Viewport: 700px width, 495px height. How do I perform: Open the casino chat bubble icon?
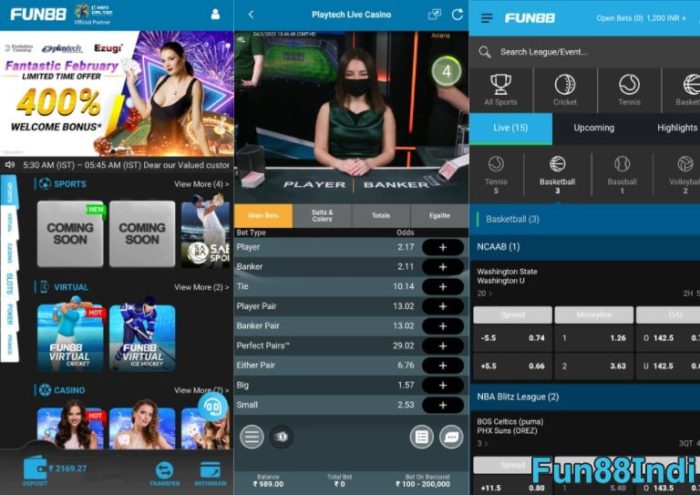(x=451, y=437)
